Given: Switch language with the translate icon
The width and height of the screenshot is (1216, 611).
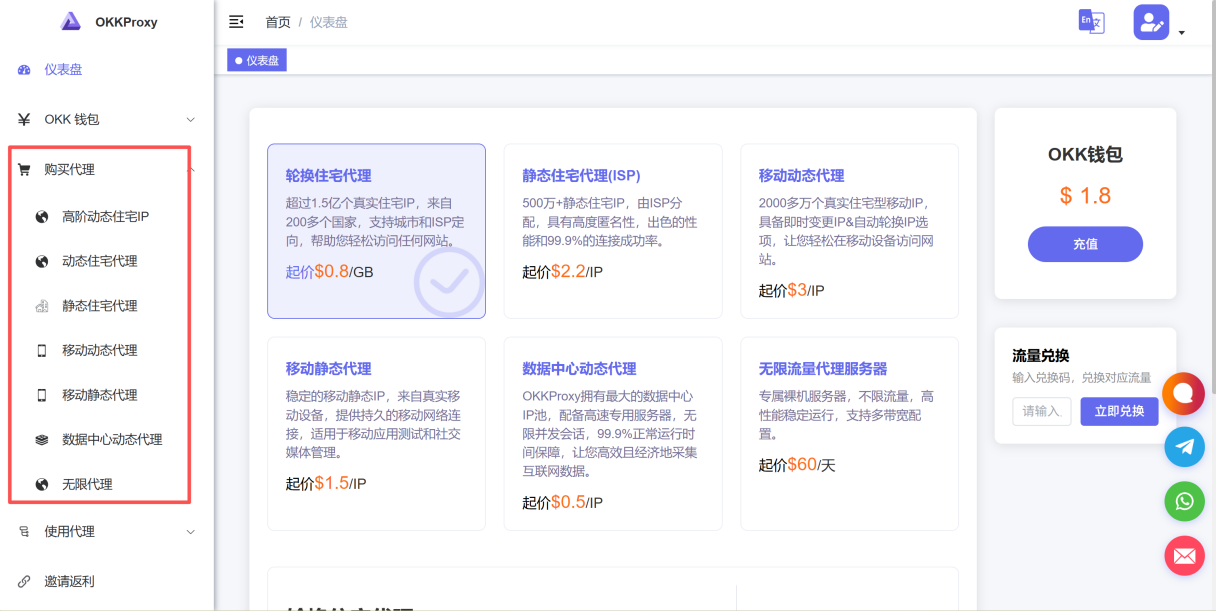Looking at the screenshot, I should (1091, 22).
